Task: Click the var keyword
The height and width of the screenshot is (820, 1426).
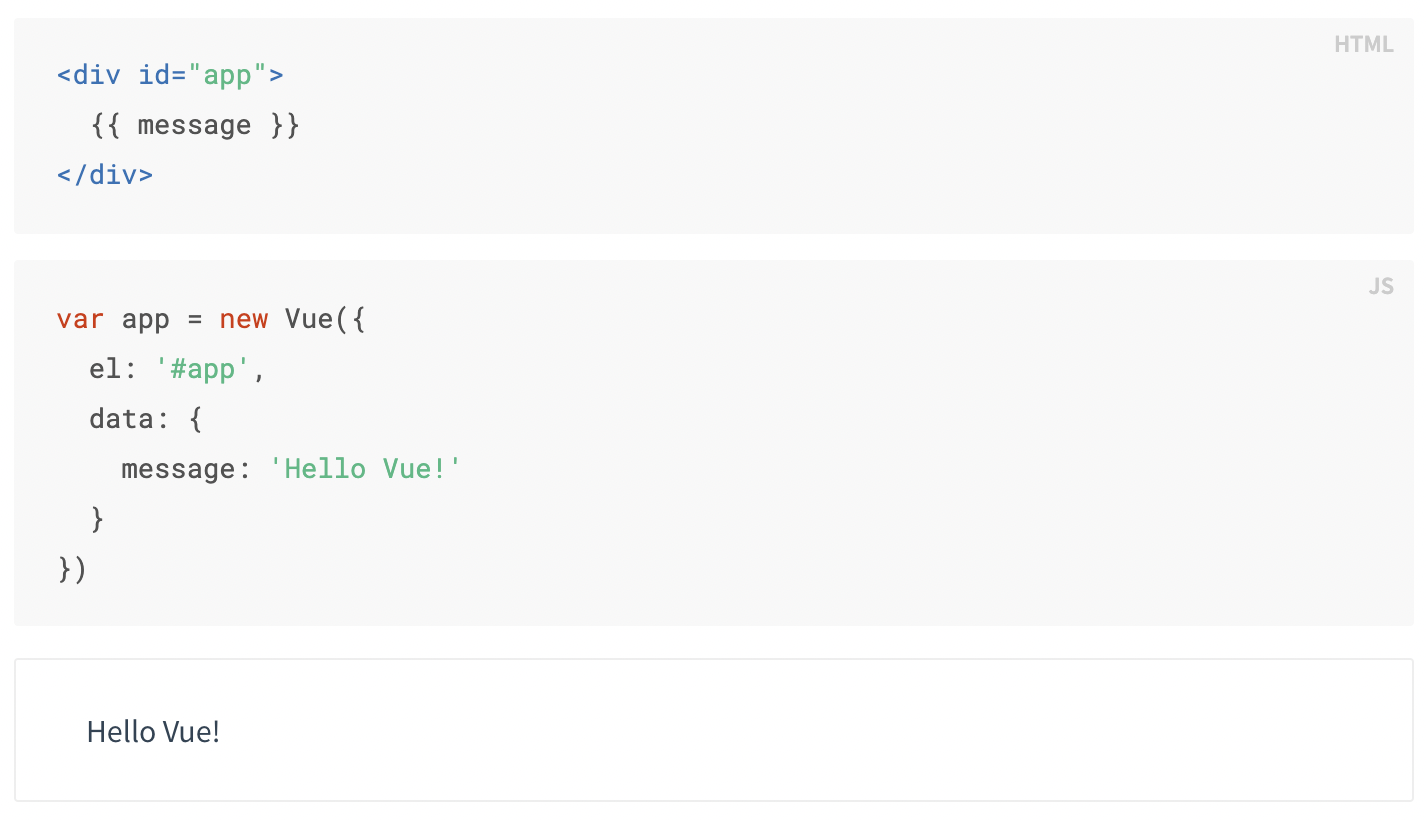Action: (80, 319)
